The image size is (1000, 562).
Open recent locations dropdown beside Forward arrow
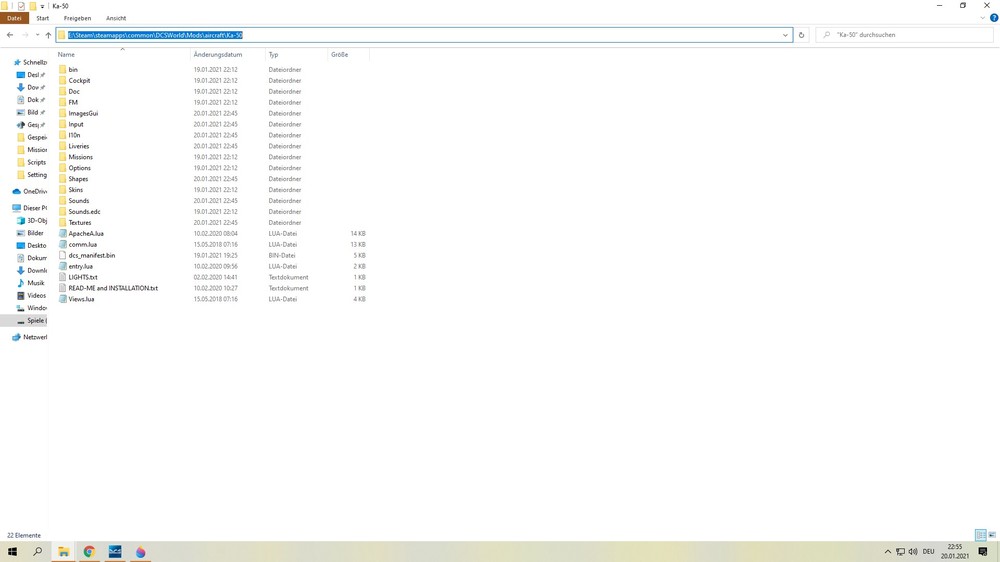coord(37,35)
